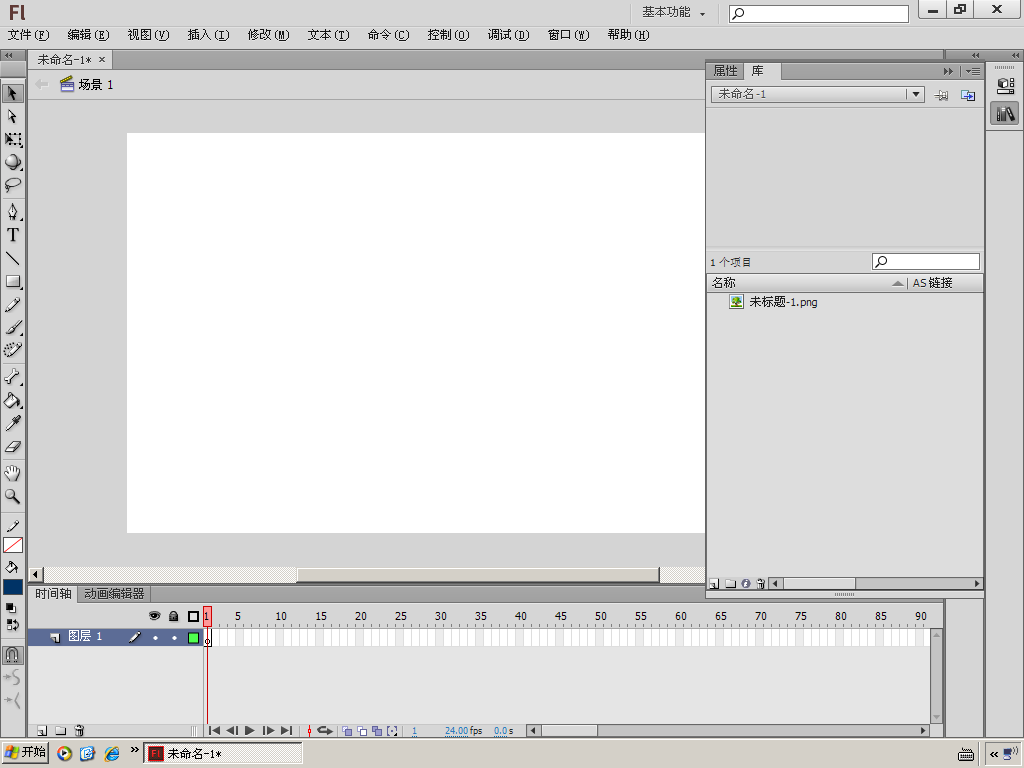Select the Eraser tool
1024x768 pixels.
(12, 447)
